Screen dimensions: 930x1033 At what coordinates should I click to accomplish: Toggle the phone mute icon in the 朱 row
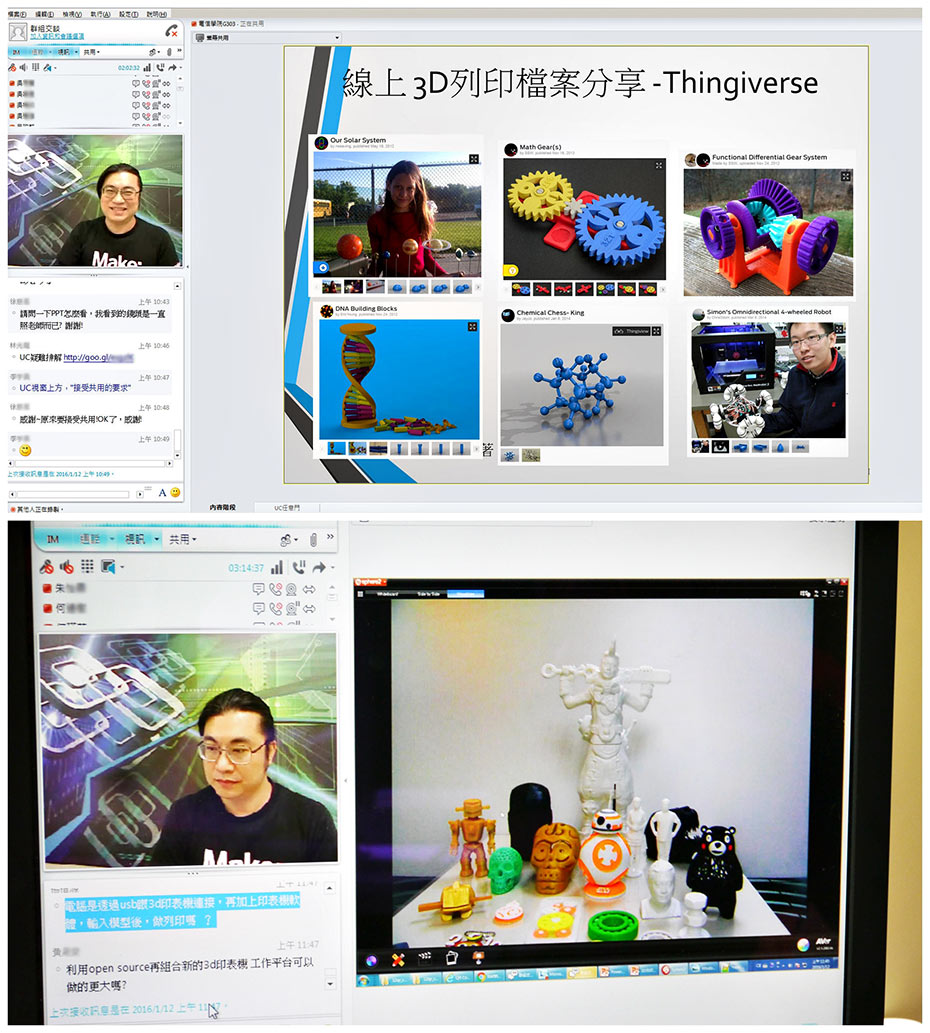(x=275, y=588)
